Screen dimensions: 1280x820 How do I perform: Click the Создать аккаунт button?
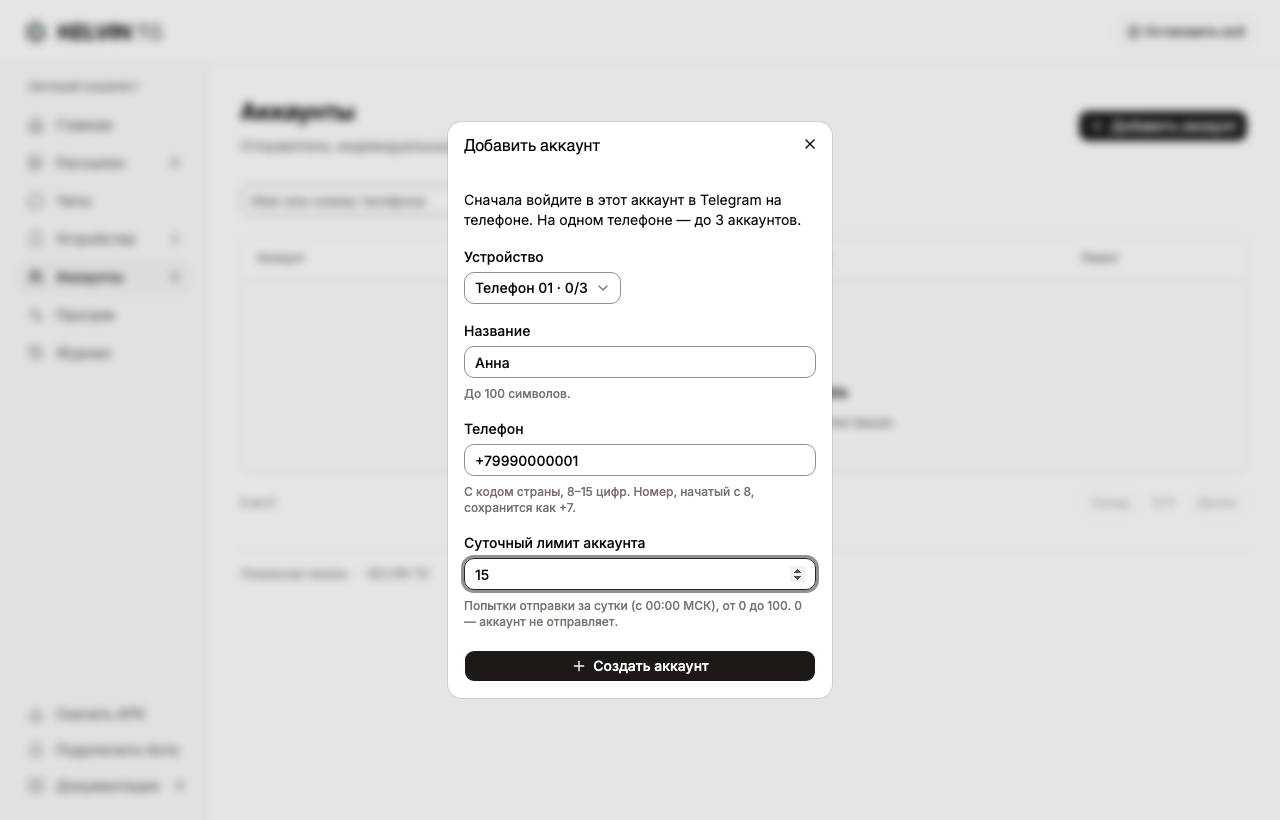coord(640,666)
